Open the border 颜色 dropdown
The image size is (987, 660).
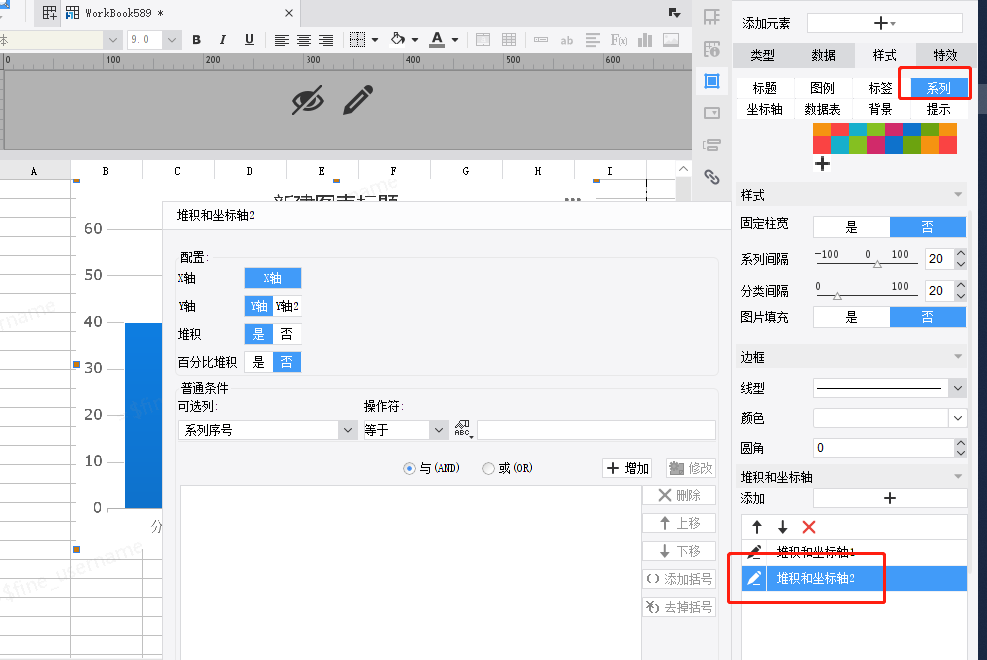point(957,418)
